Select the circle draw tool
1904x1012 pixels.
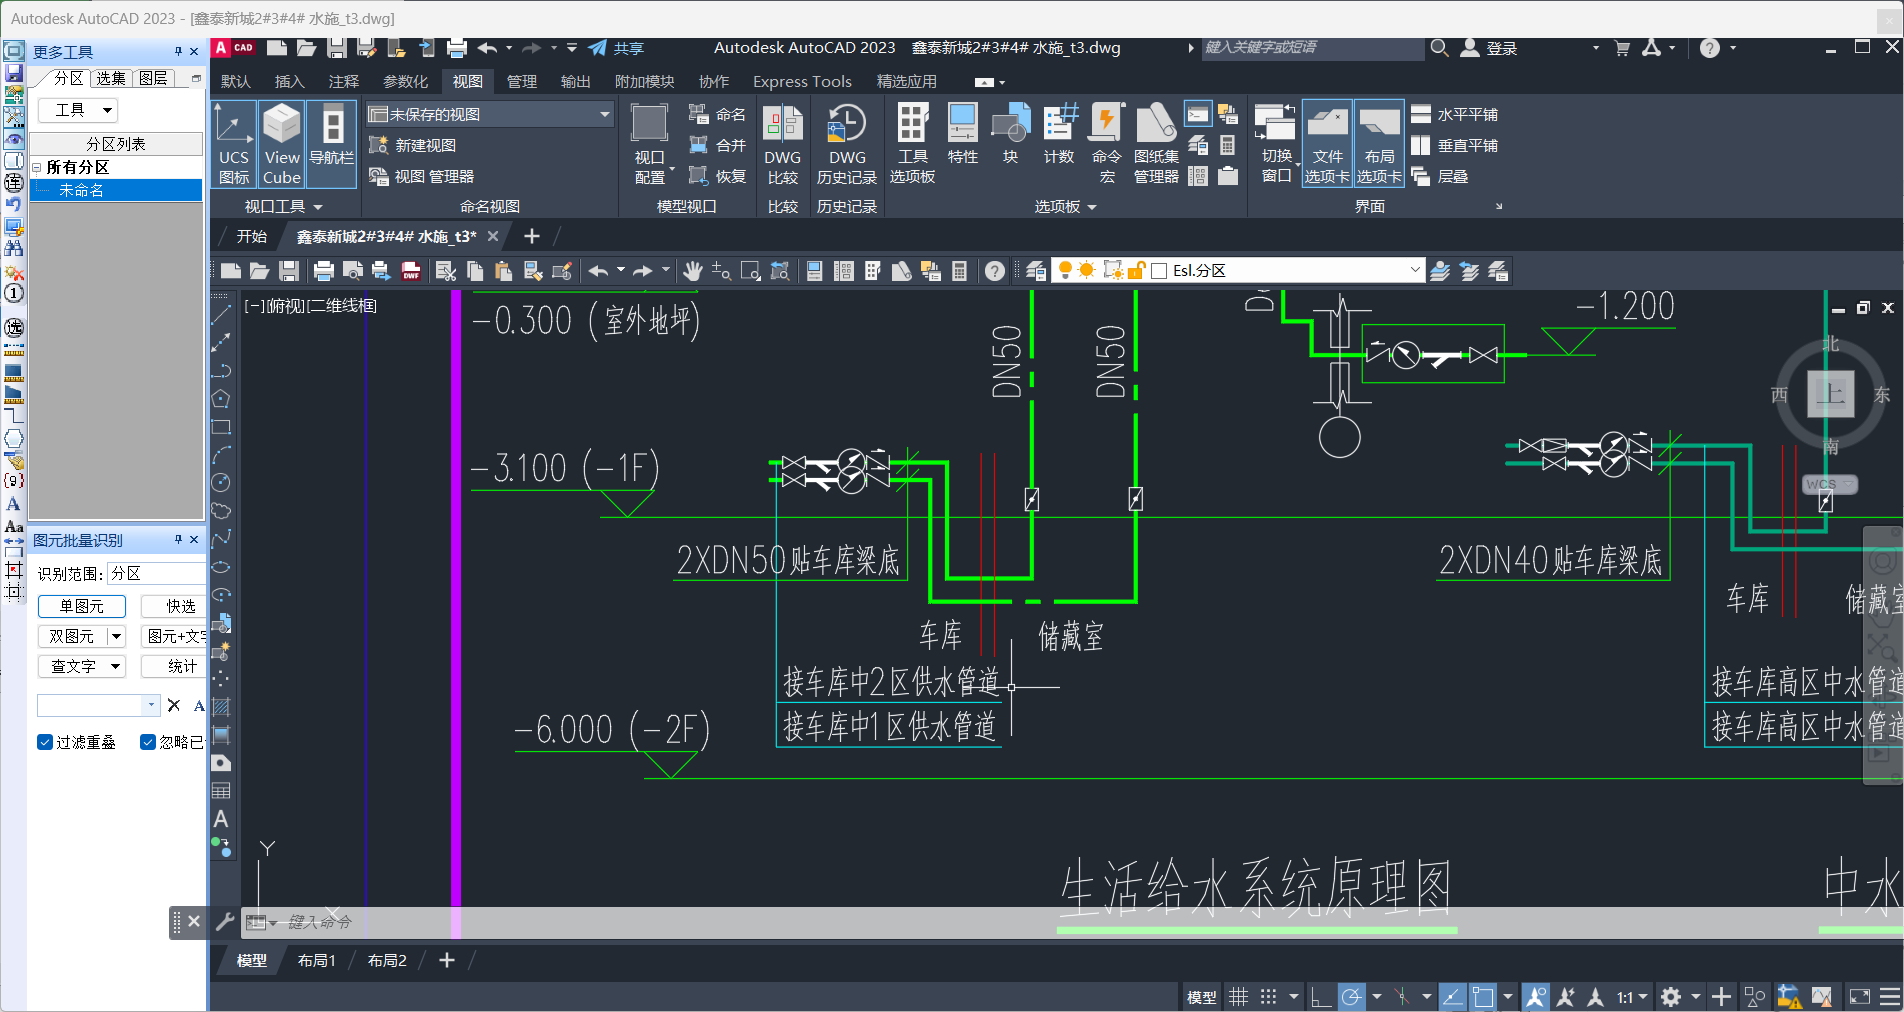[221, 482]
